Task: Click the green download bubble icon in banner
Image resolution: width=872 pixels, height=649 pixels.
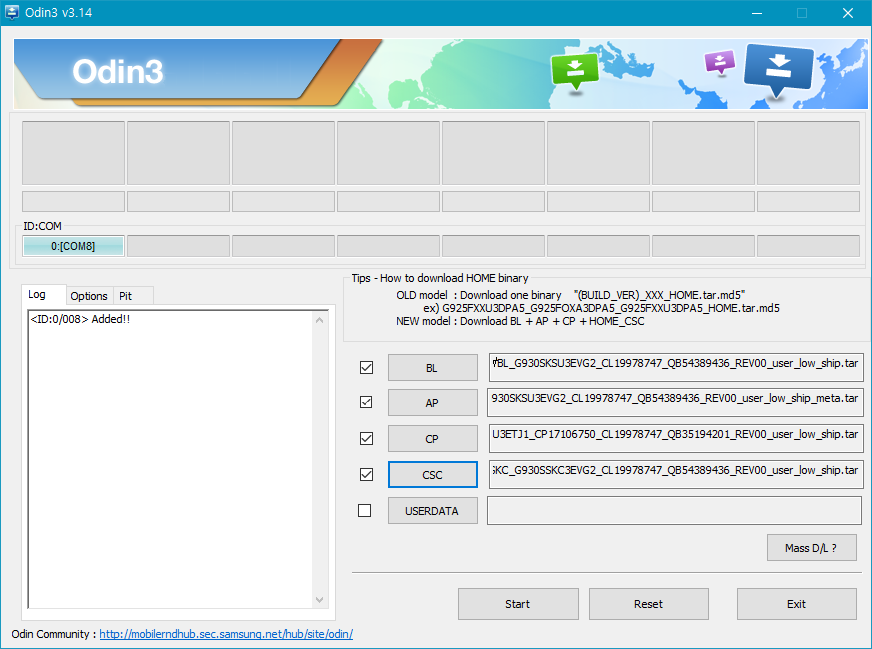Action: coord(575,71)
